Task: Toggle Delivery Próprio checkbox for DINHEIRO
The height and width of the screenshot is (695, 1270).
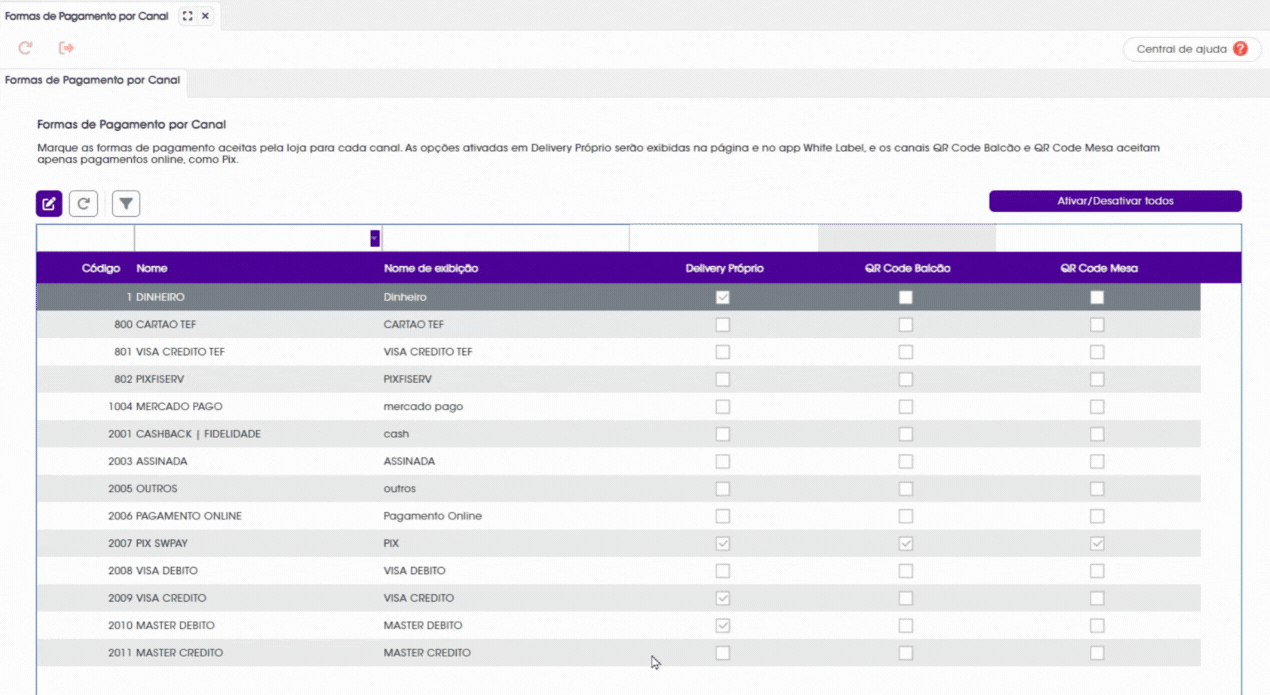Action: pos(723,297)
